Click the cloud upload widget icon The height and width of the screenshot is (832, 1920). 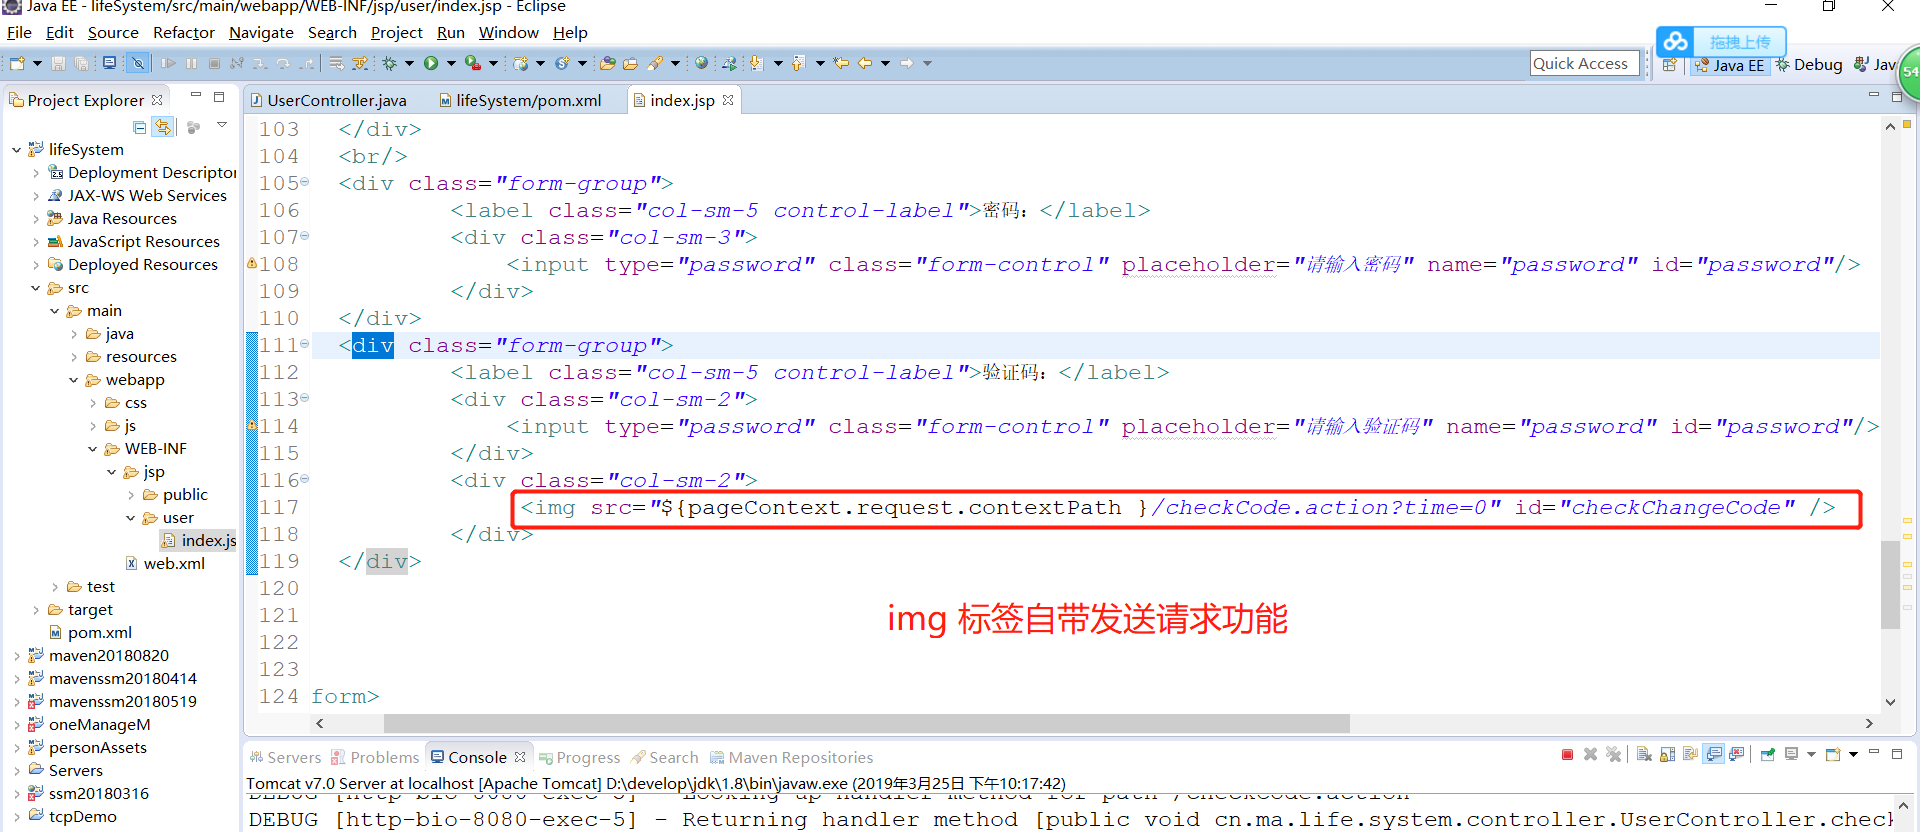coord(1677,42)
